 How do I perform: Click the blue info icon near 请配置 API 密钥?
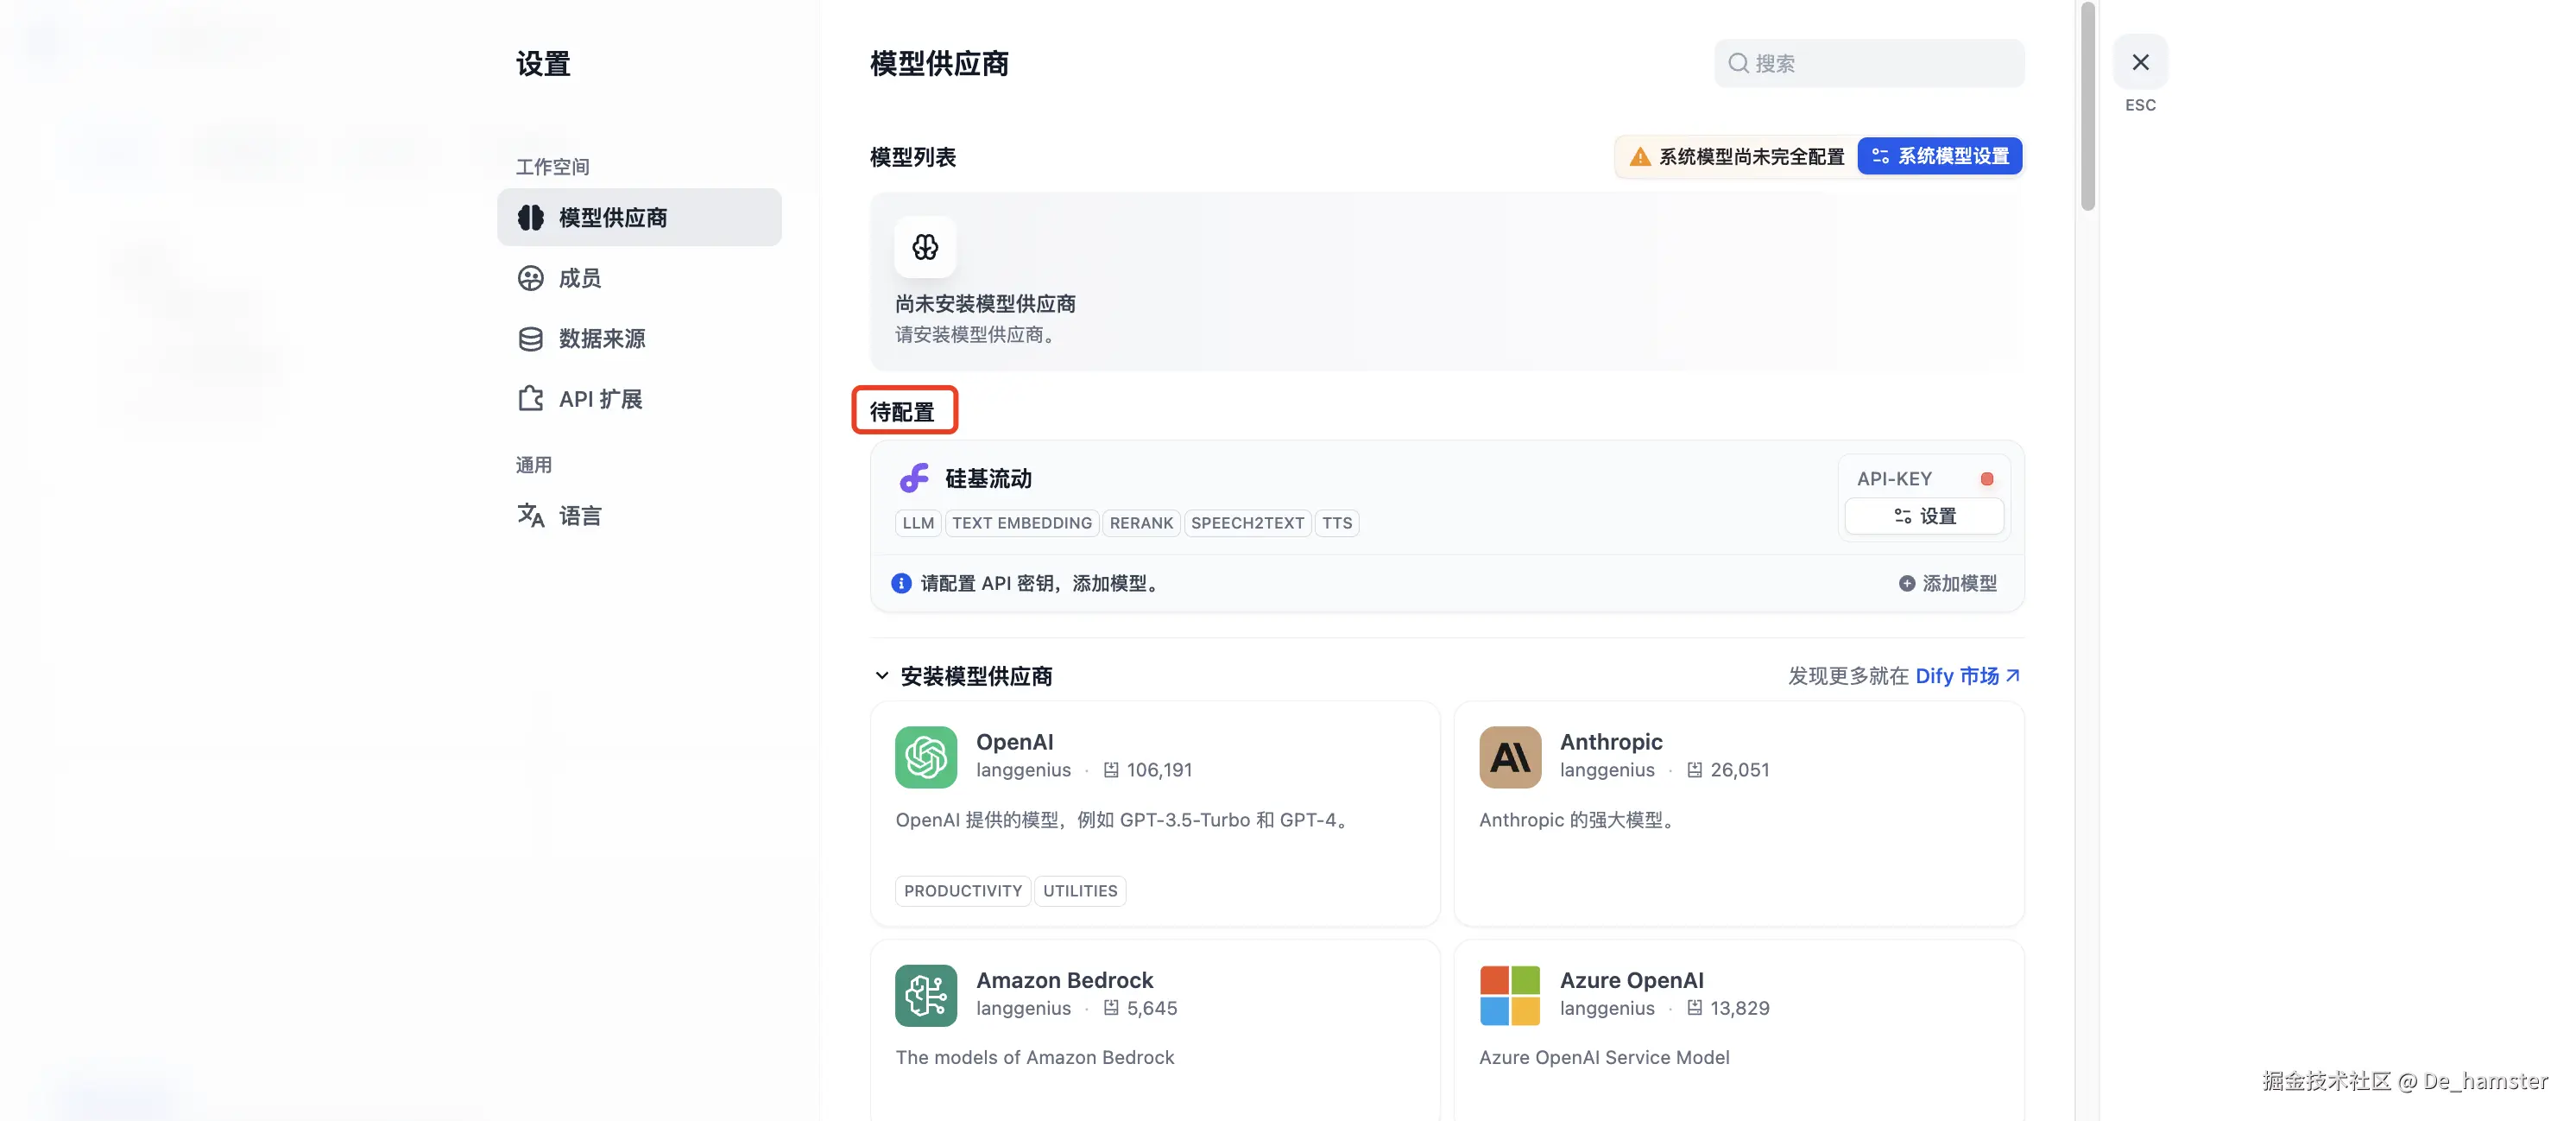[901, 583]
